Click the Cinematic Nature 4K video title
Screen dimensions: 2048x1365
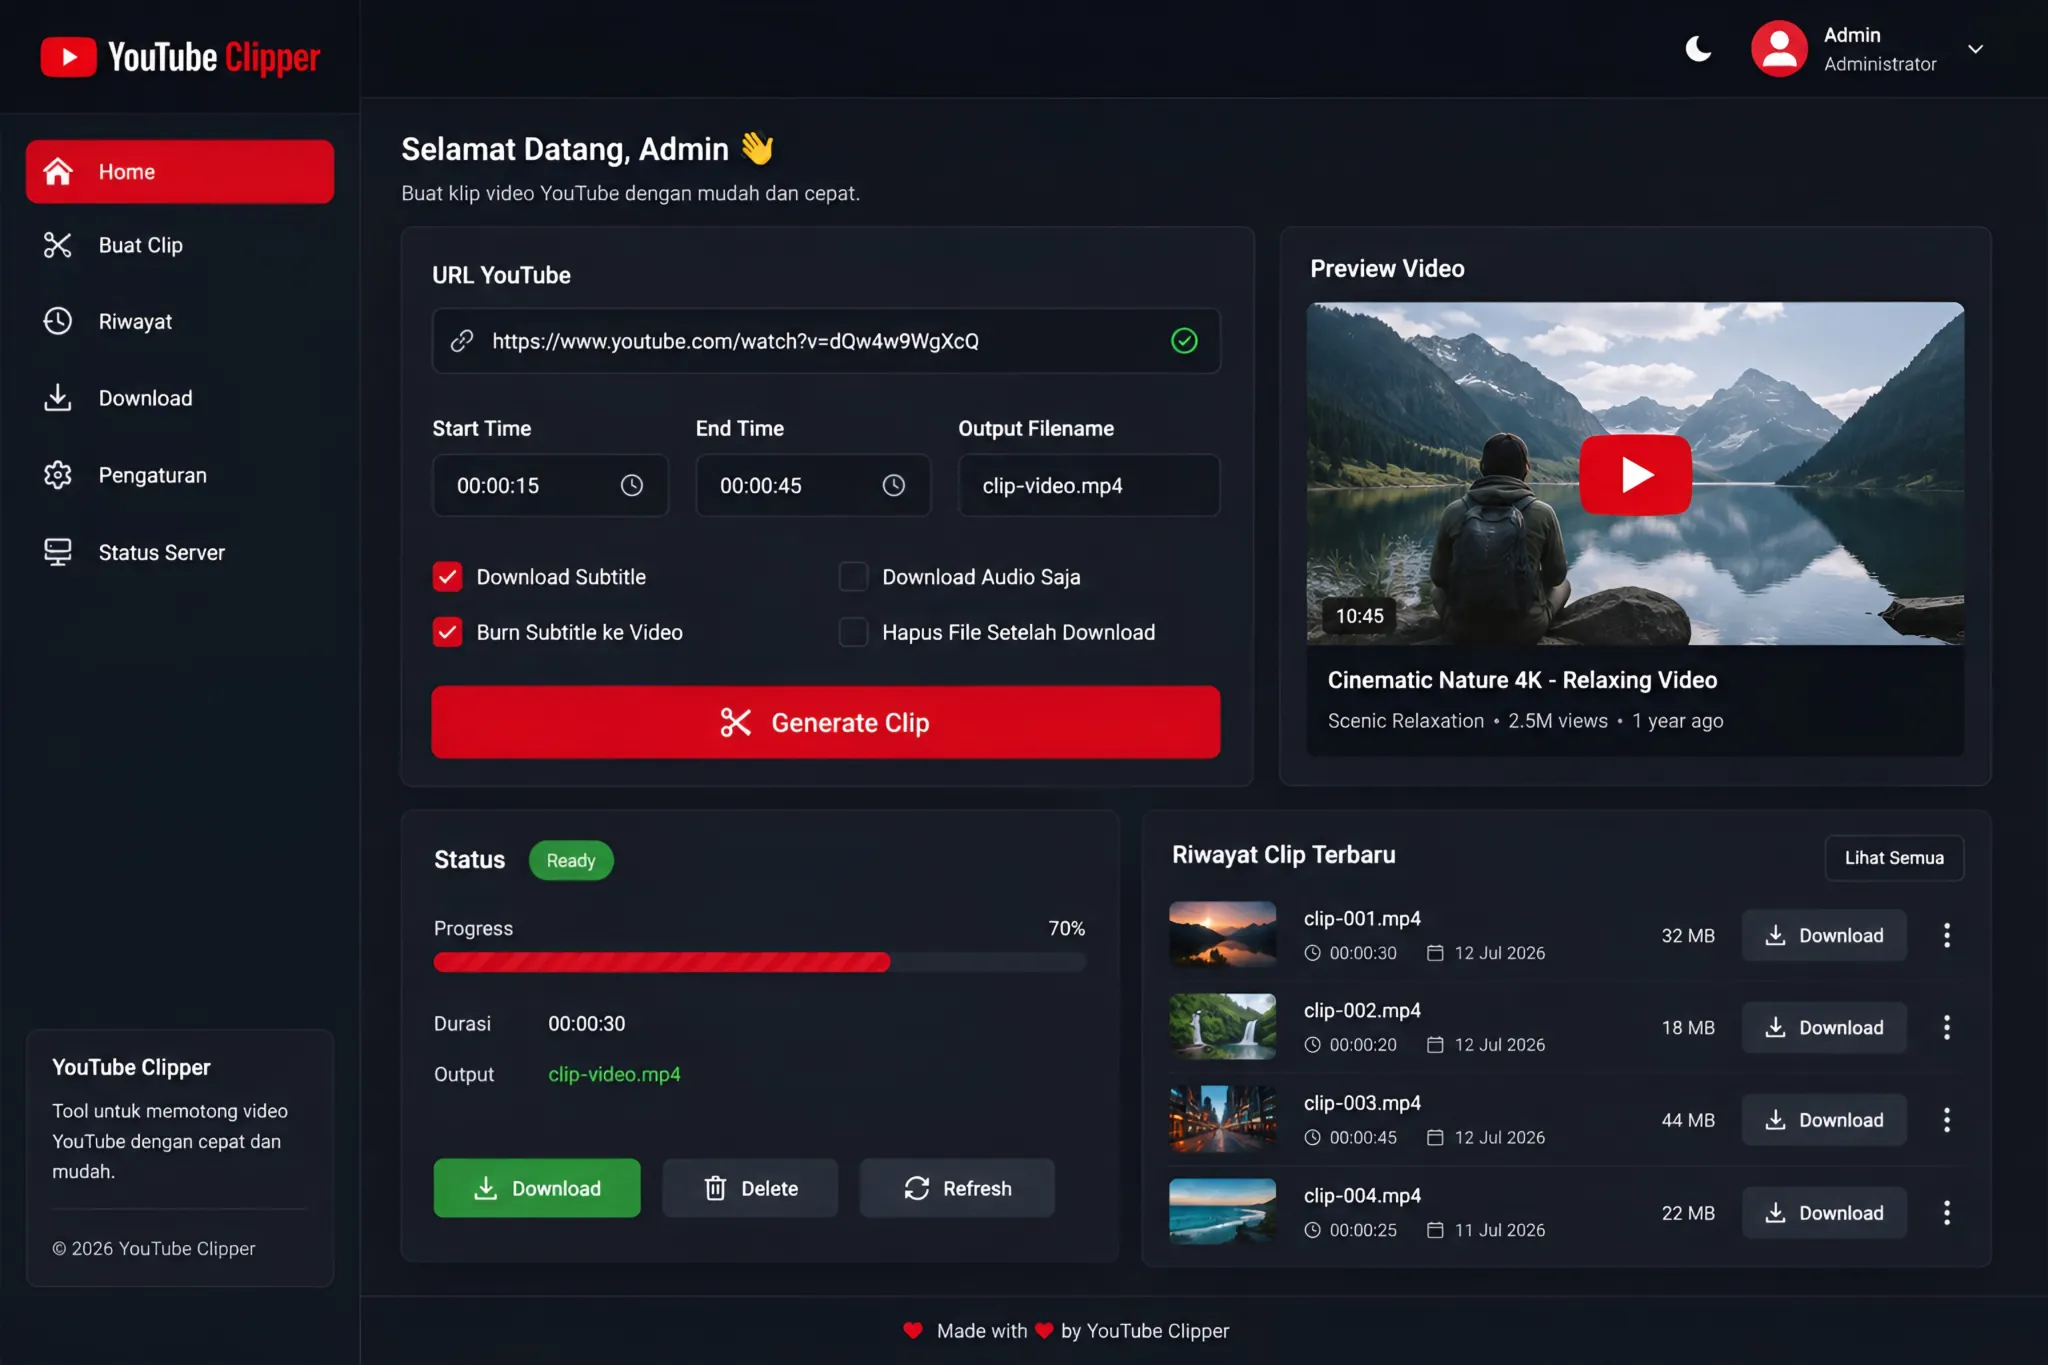tap(1522, 680)
